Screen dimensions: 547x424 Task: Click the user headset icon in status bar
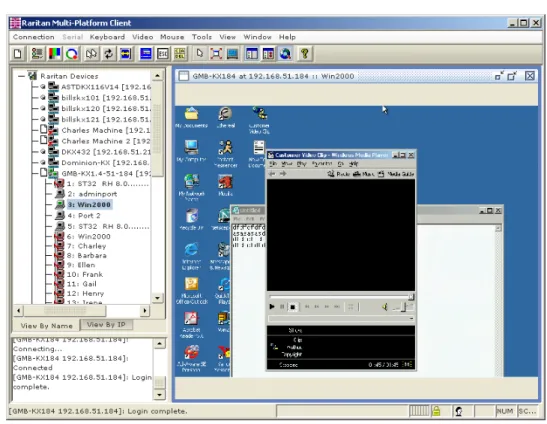(458, 411)
